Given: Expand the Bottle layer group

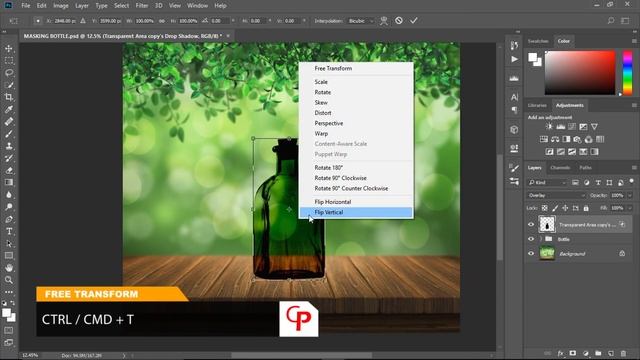Looking at the screenshot, I should click(541, 239).
